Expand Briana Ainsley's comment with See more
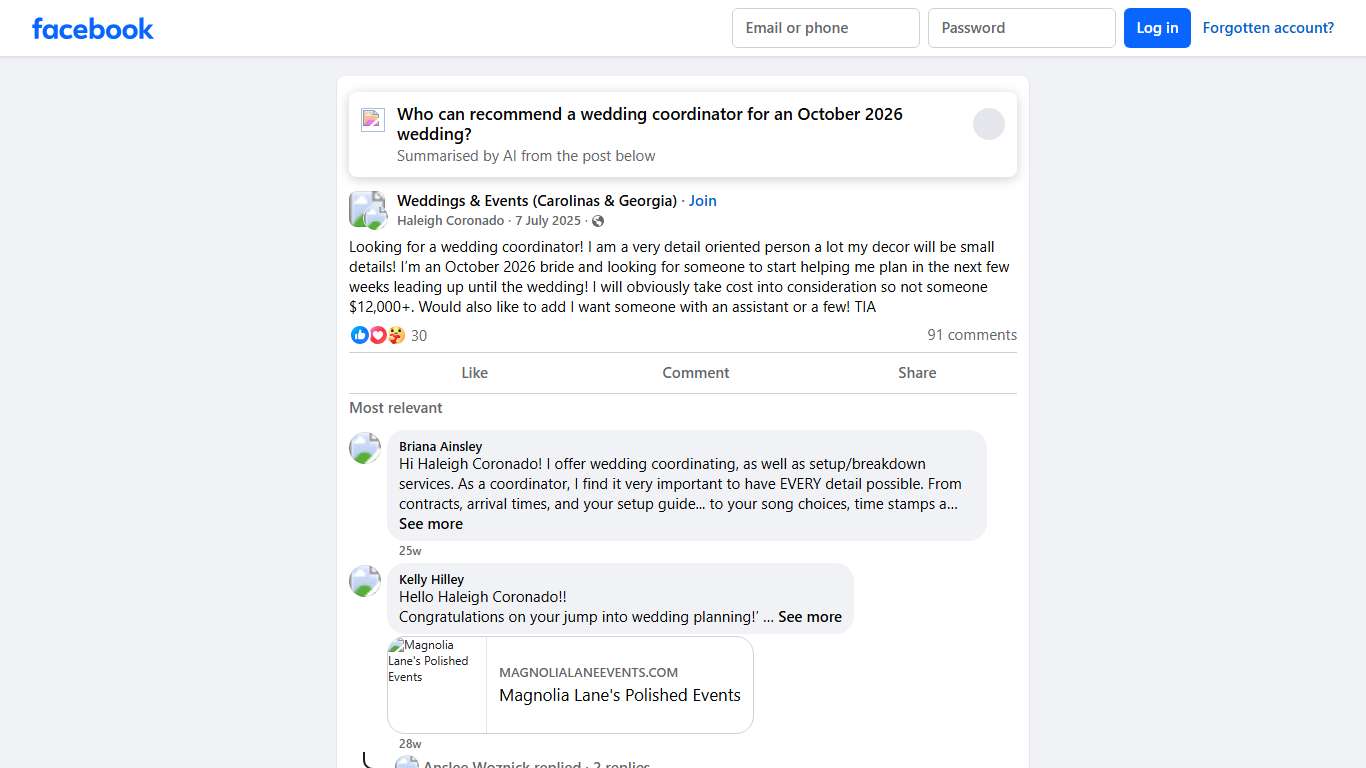The image size is (1366, 768). (x=431, y=524)
